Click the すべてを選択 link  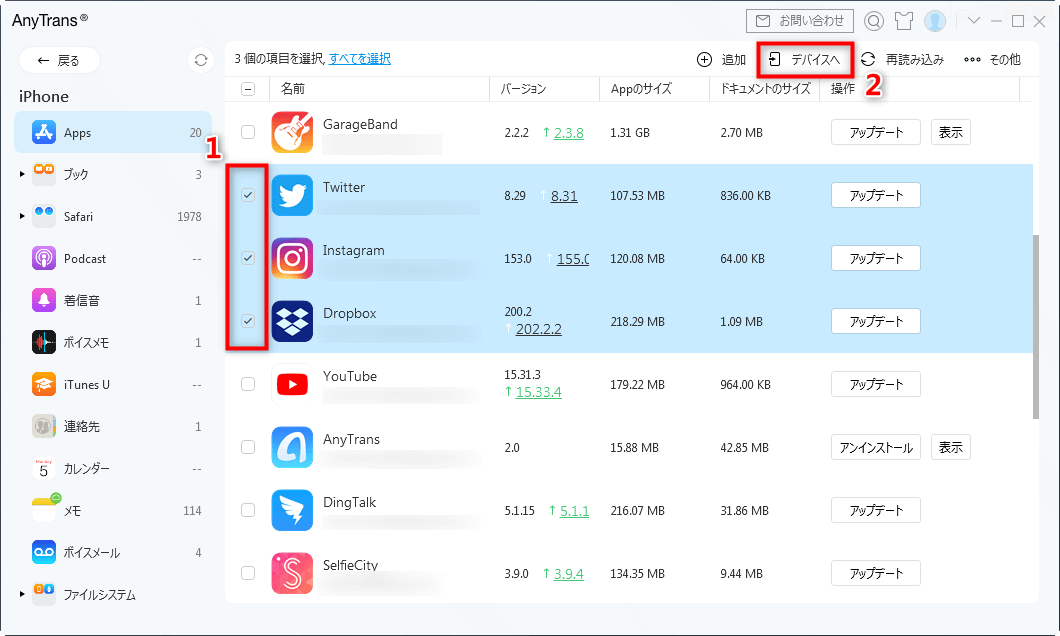(x=360, y=59)
